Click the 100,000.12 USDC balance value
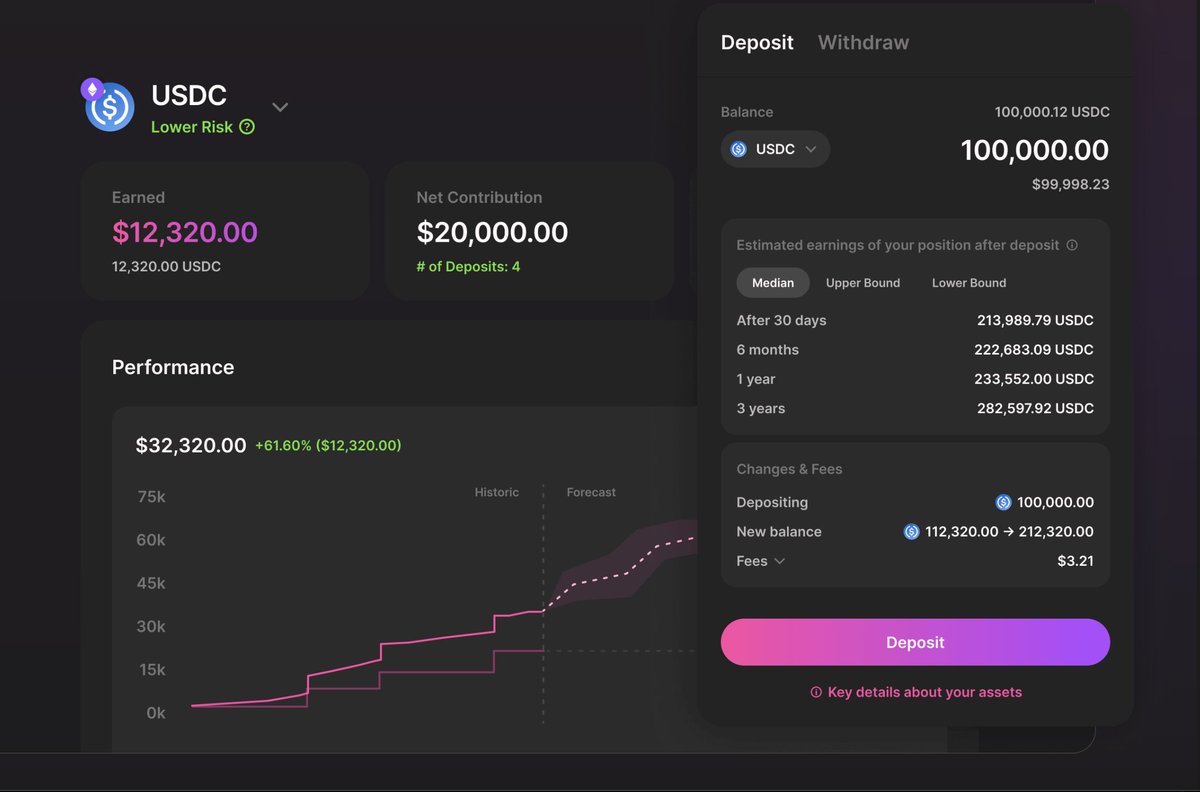This screenshot has height=792, width=1200. (x=1052, y=112)
